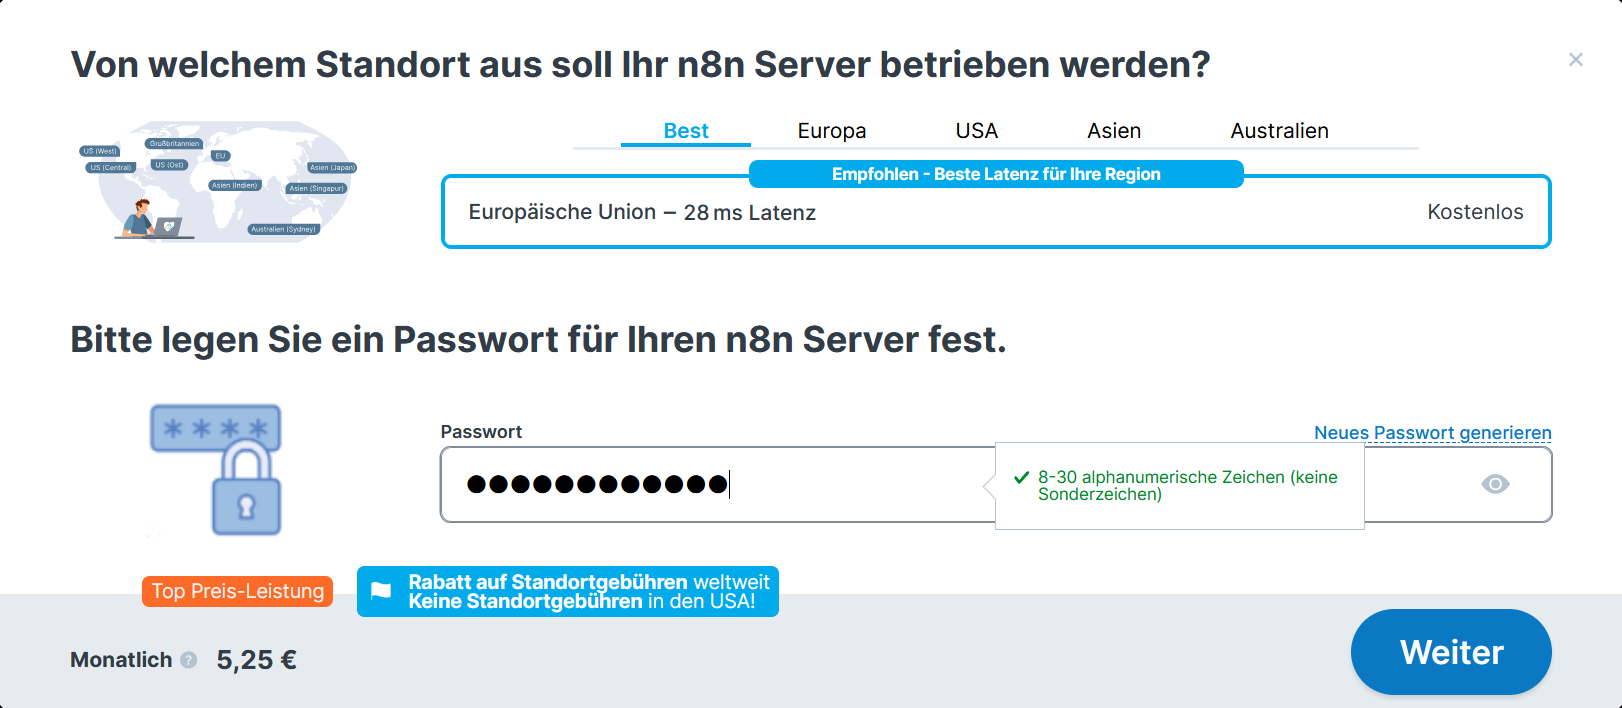Click the flag icon in the discount banner
Image resolution: width=1622 pixels, height=708 pixels.
[381, 591]
